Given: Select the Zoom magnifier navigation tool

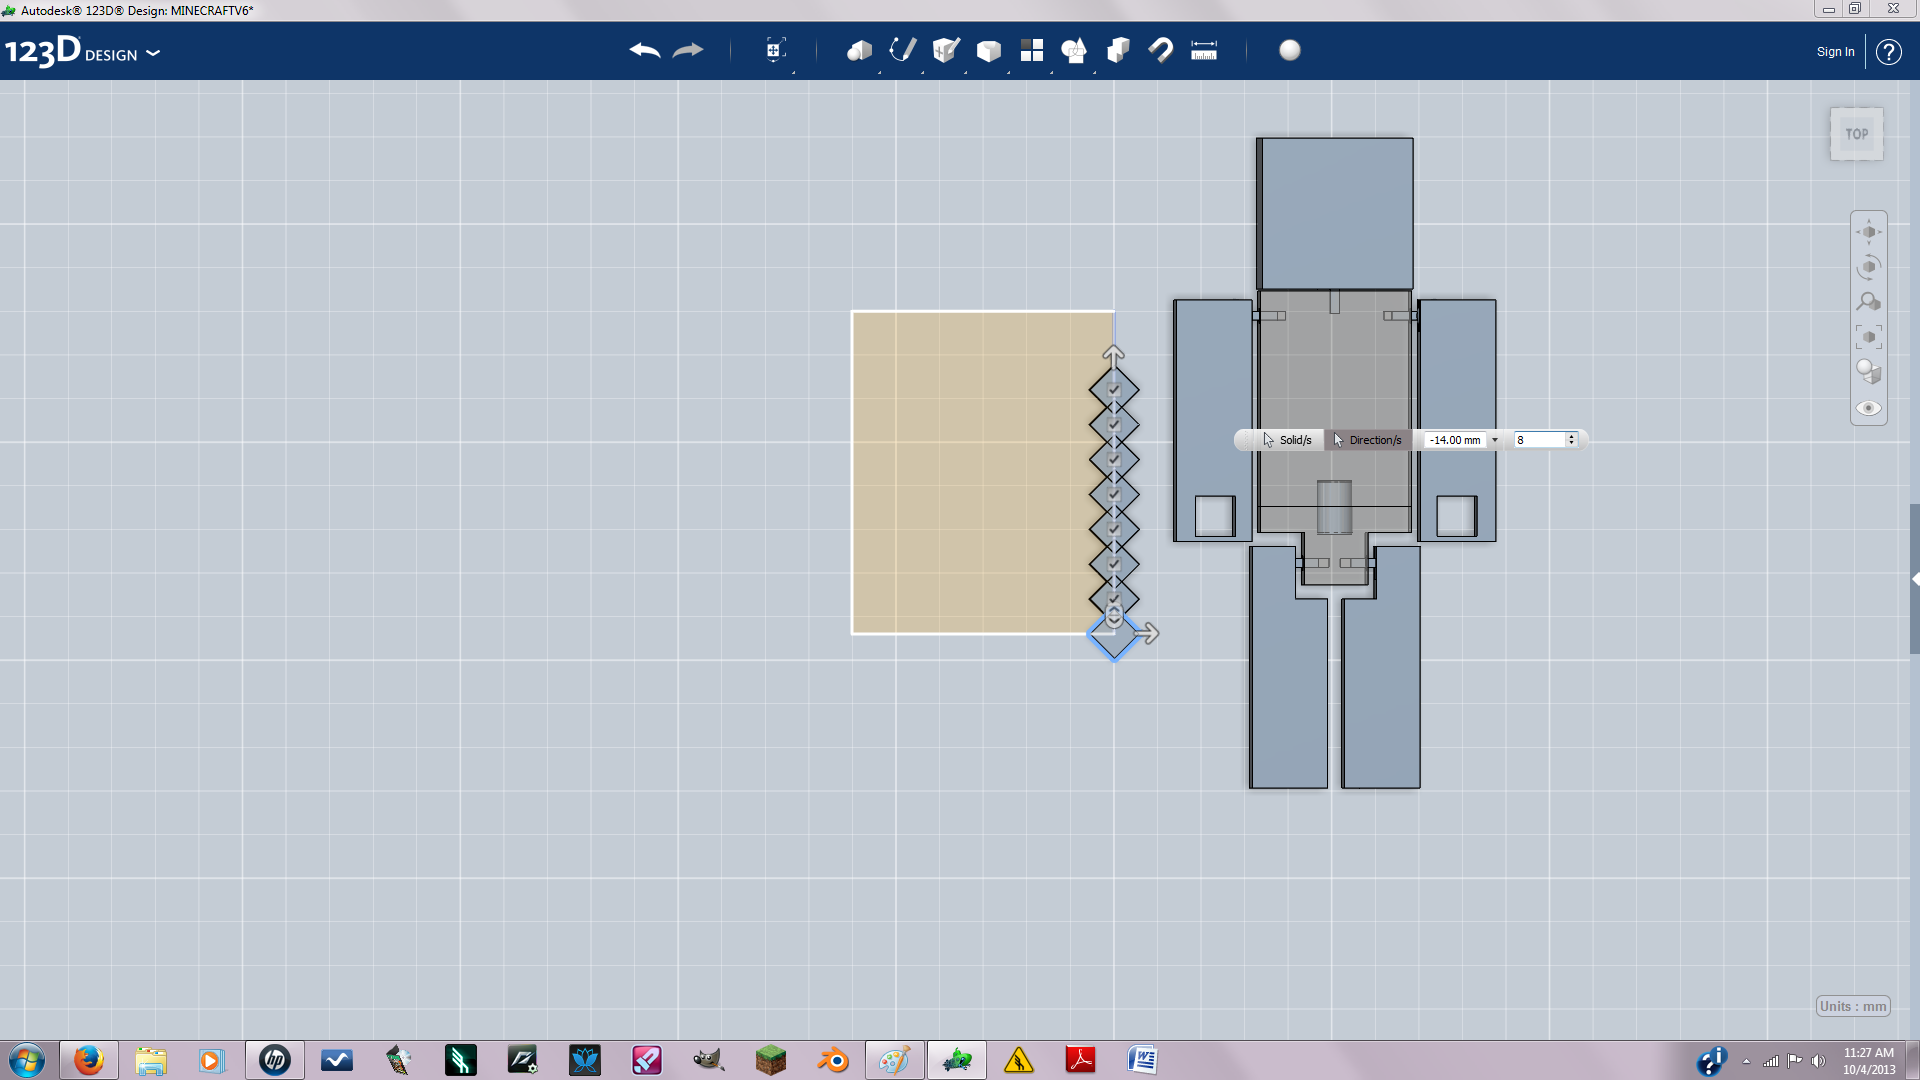Looking at the screenshot, I should (1869, 302).
